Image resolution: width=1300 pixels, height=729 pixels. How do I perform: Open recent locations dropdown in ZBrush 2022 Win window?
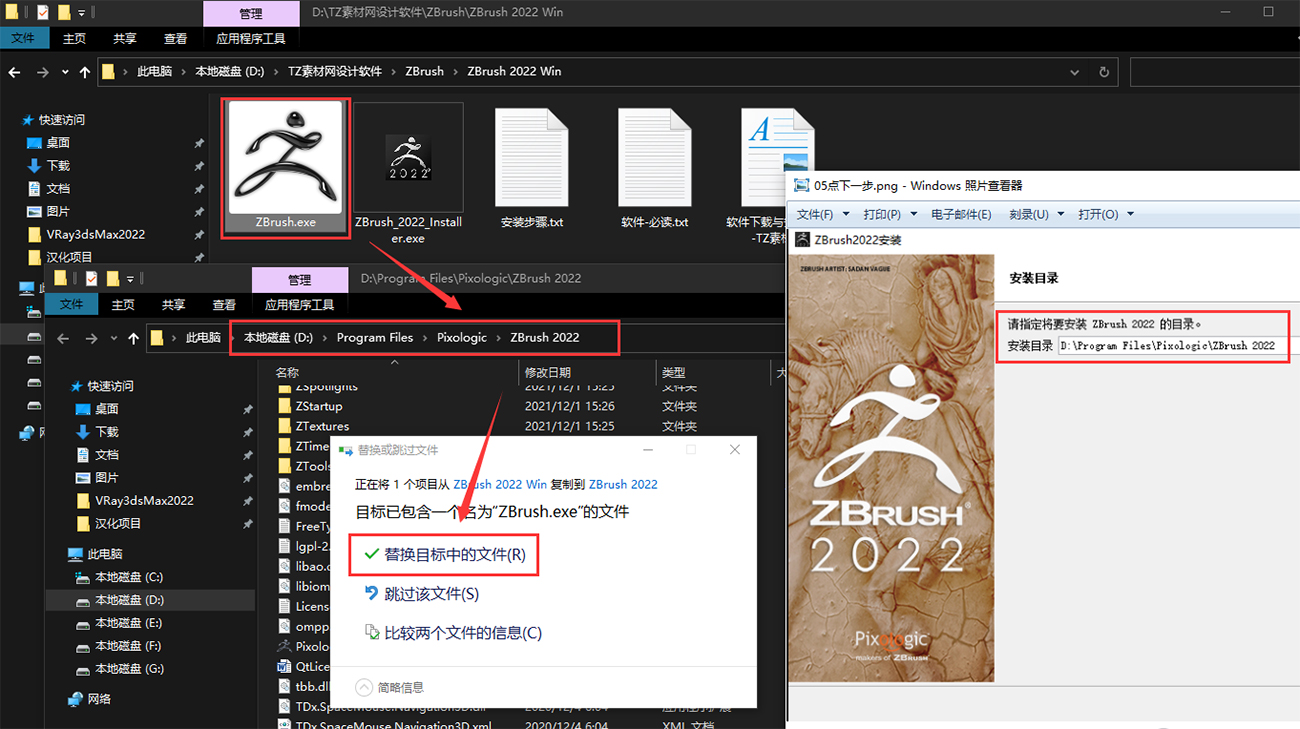point(65,72)
